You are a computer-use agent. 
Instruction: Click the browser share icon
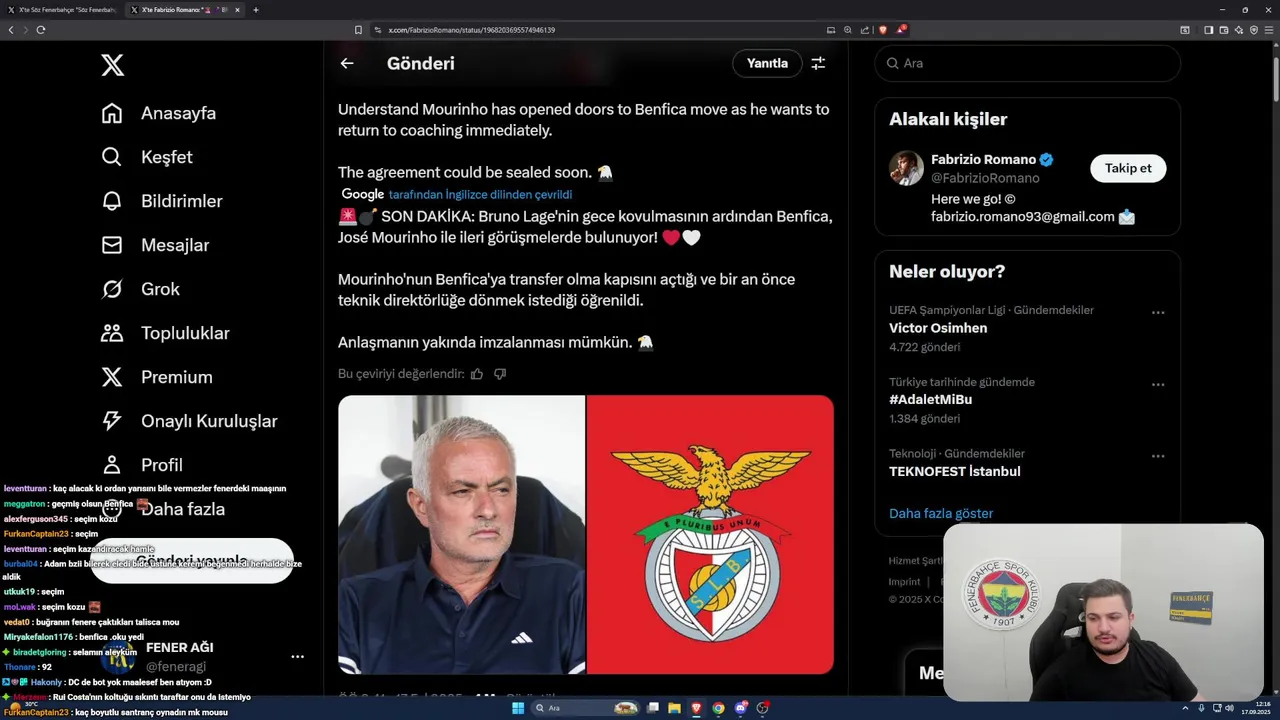[x=865, y=30]
